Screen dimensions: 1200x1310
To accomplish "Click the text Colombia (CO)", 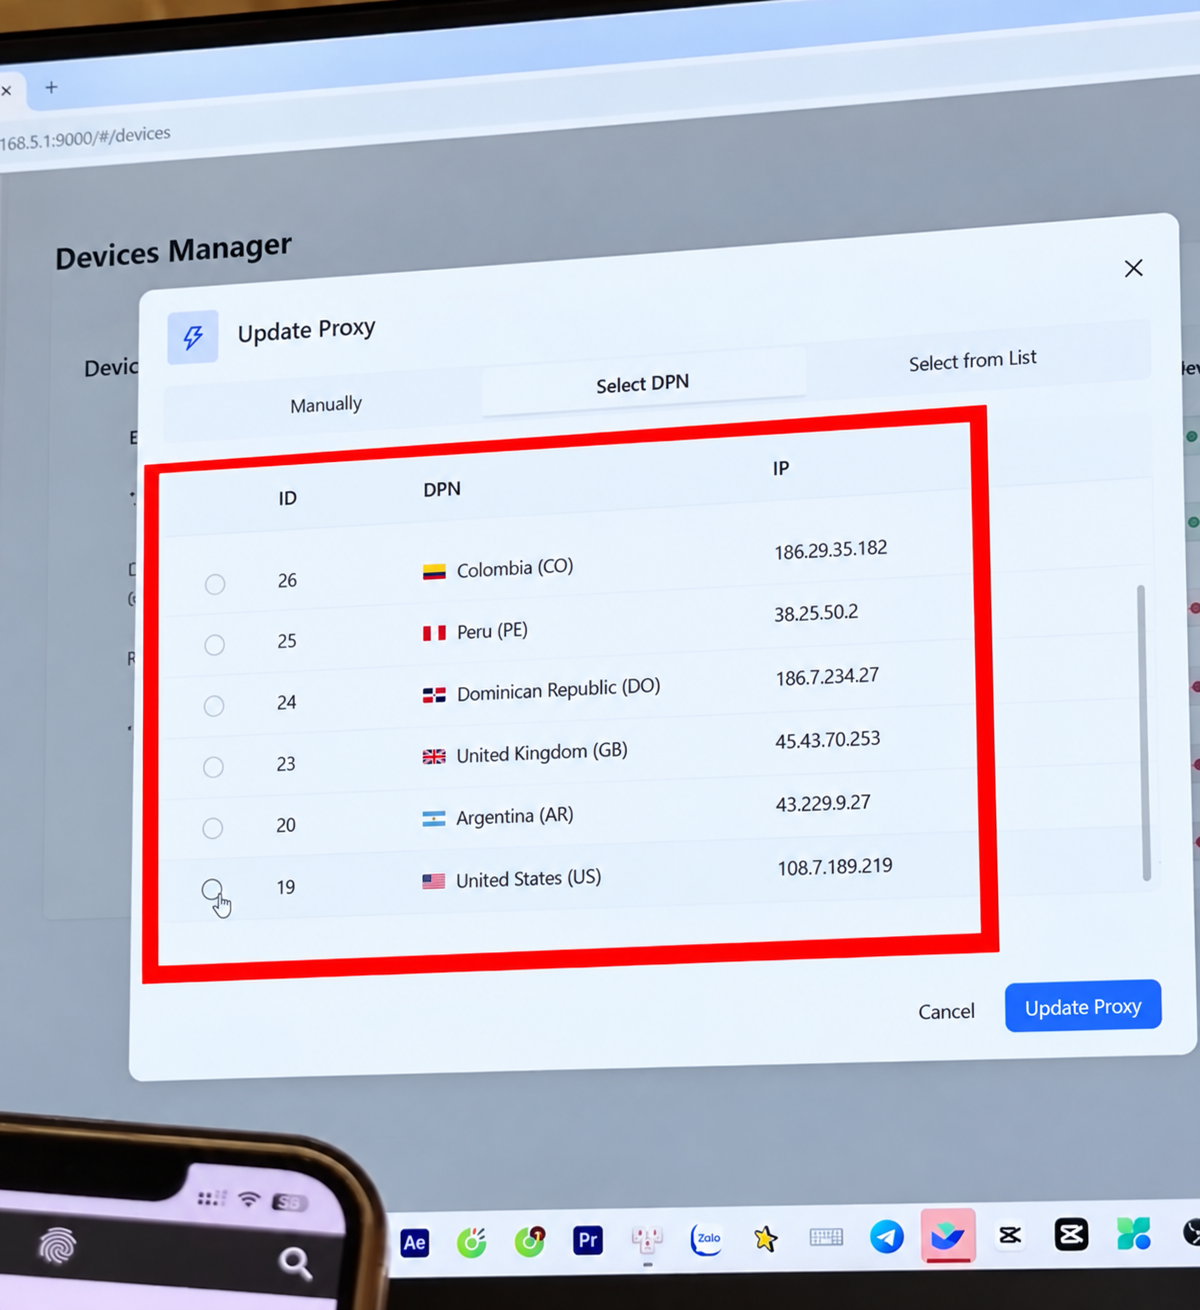I will click(515, 568).
